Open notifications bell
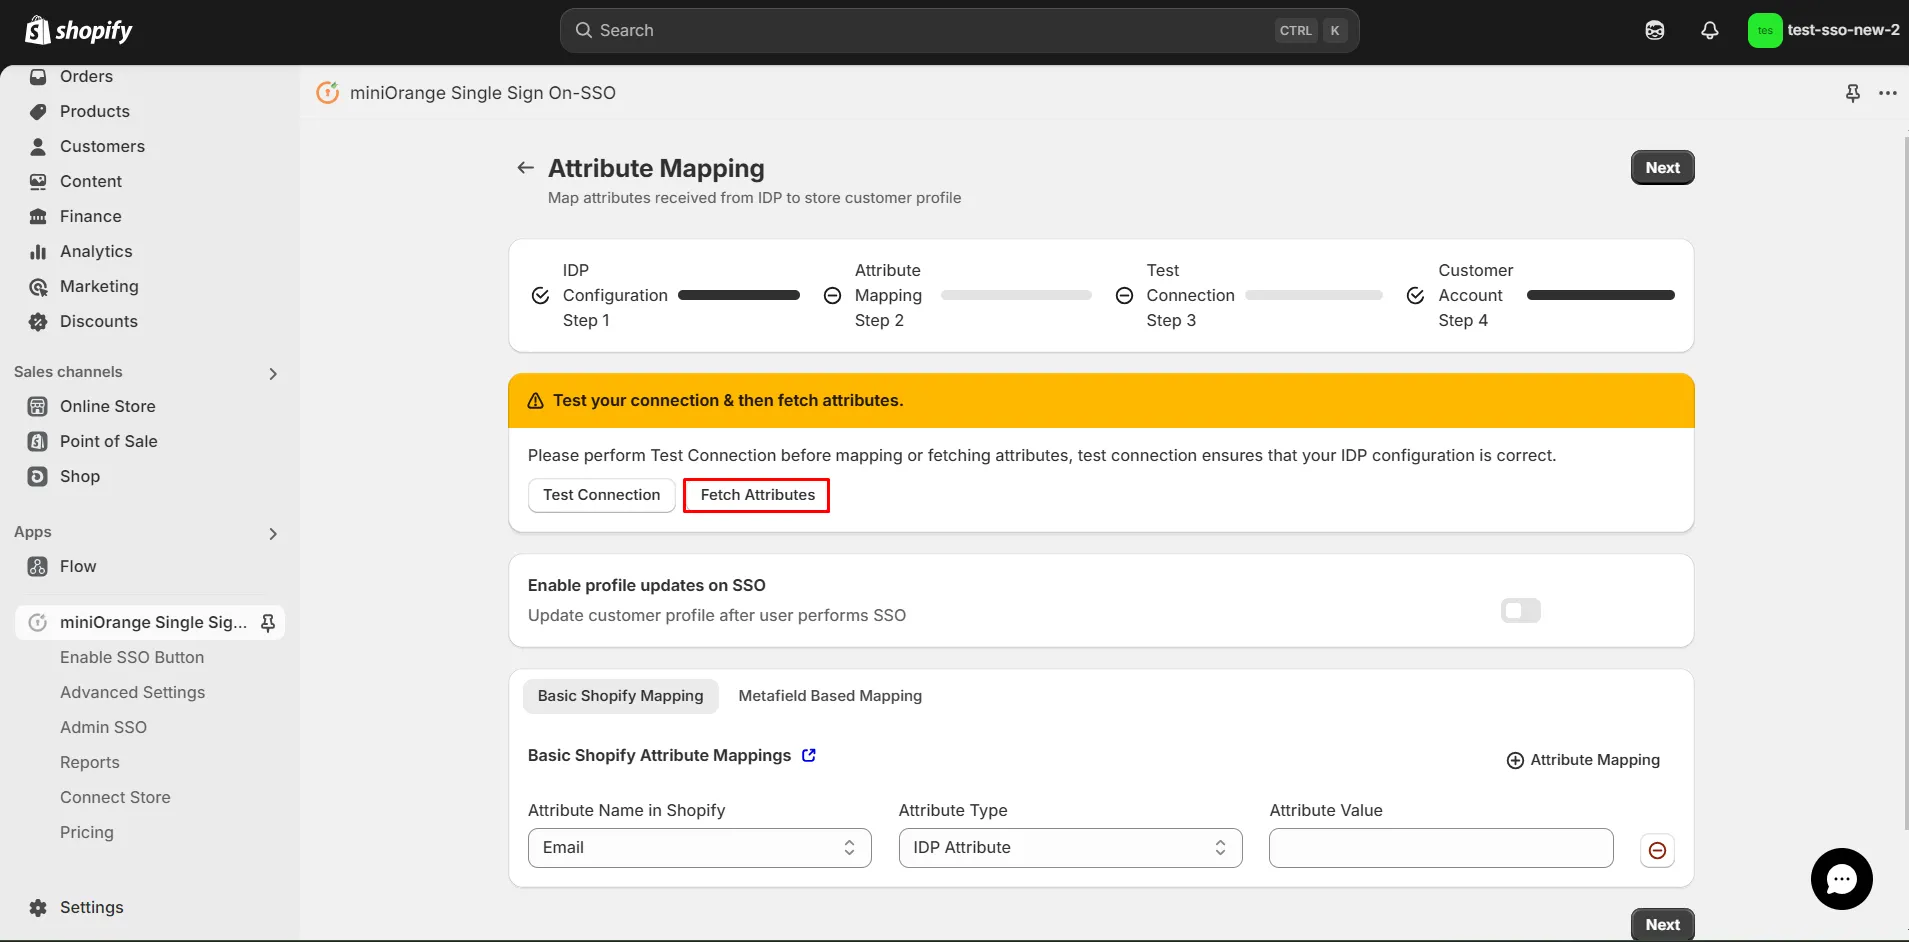 coord(1710,30)
